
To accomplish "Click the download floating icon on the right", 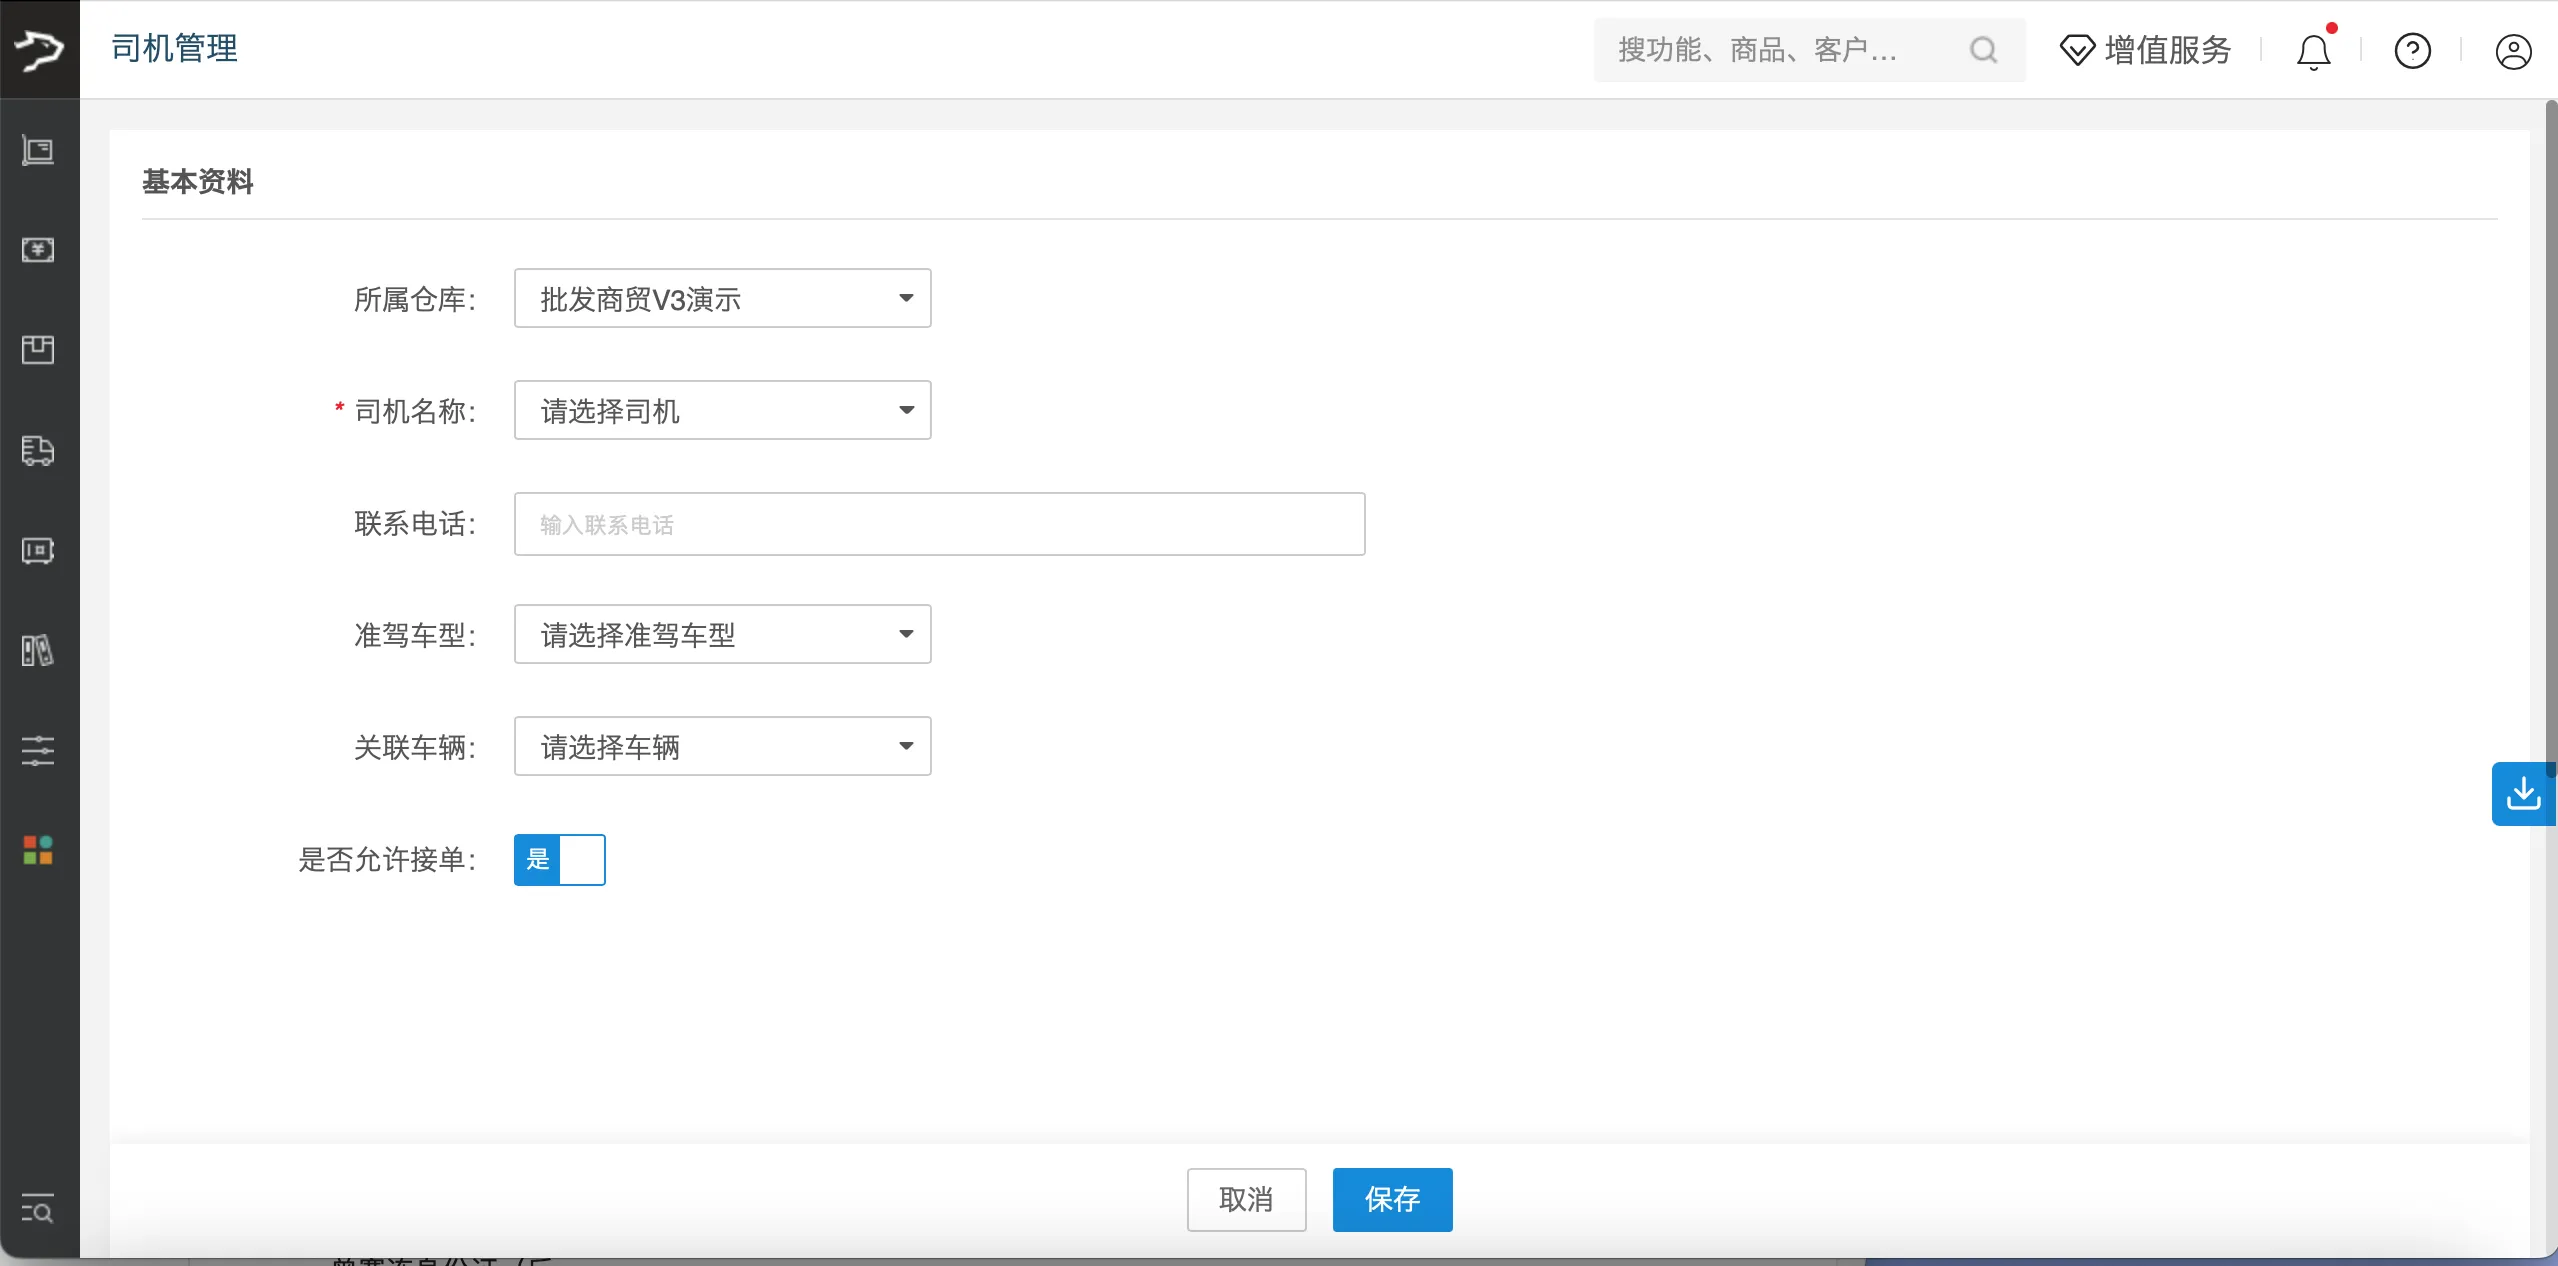I will [2522, 793].
